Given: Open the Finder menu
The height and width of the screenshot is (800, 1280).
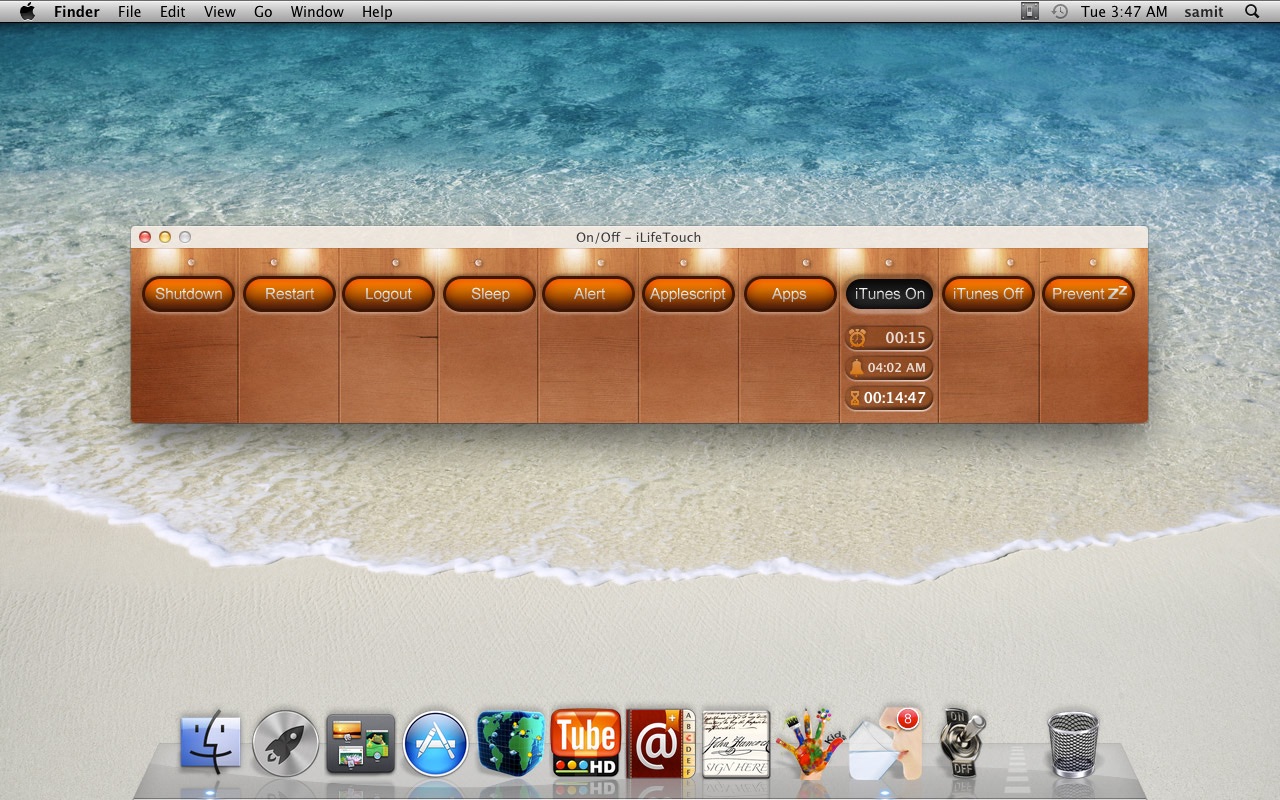Looking at the screenshot, I should [x=76, y=12].
